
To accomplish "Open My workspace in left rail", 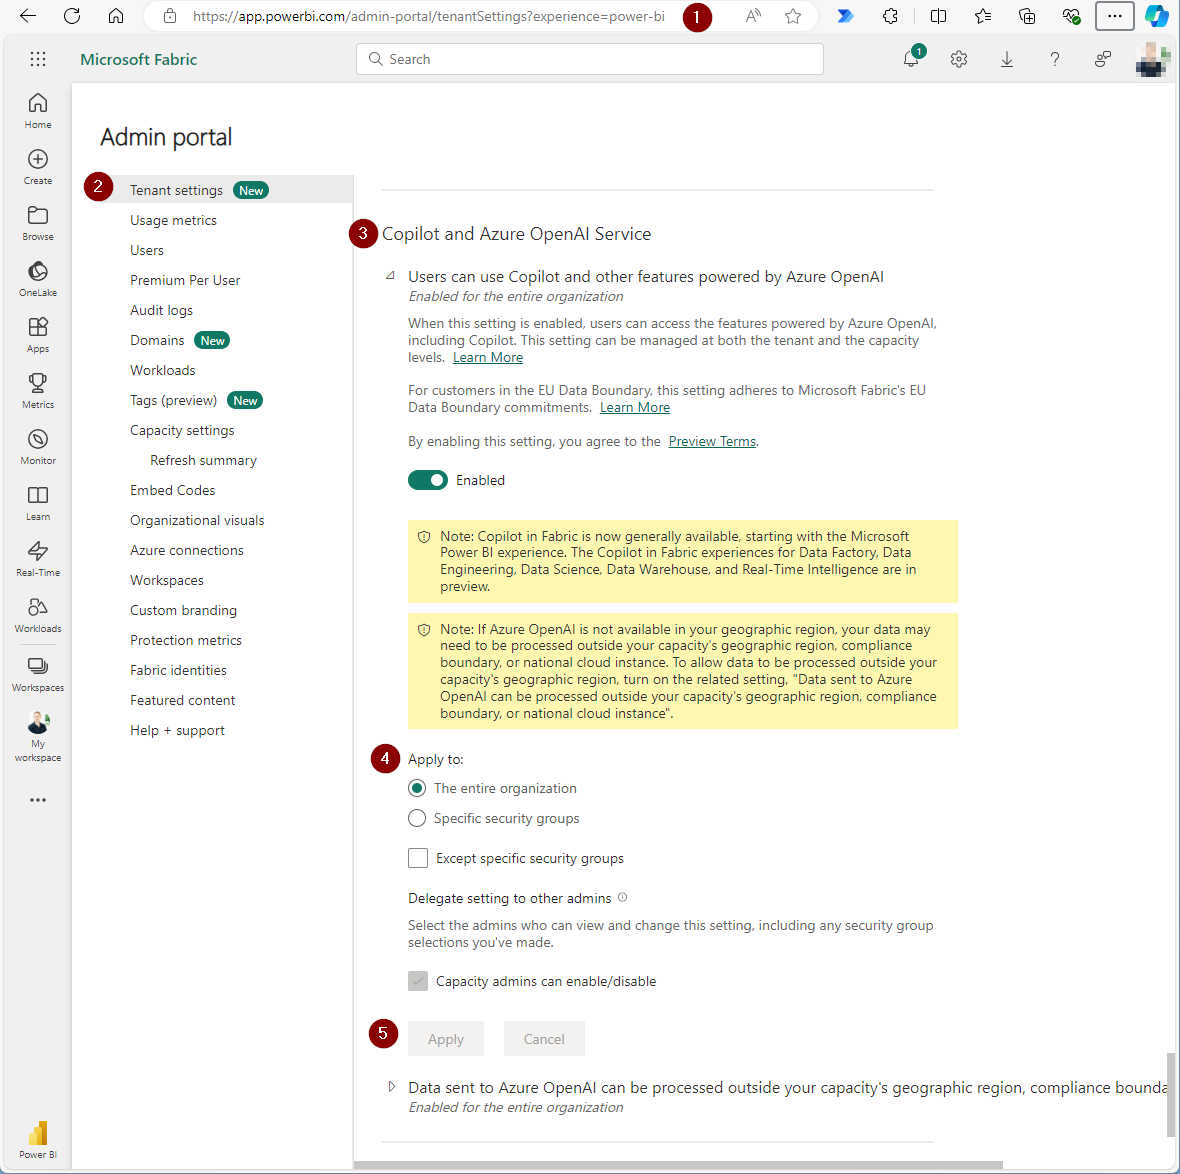I will (38, 737).
